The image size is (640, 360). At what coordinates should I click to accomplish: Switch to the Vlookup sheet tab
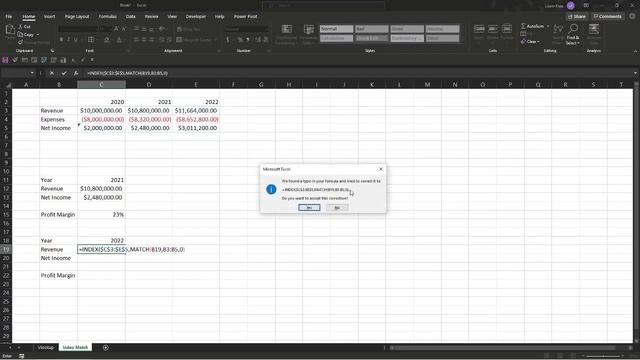point(46,347)
